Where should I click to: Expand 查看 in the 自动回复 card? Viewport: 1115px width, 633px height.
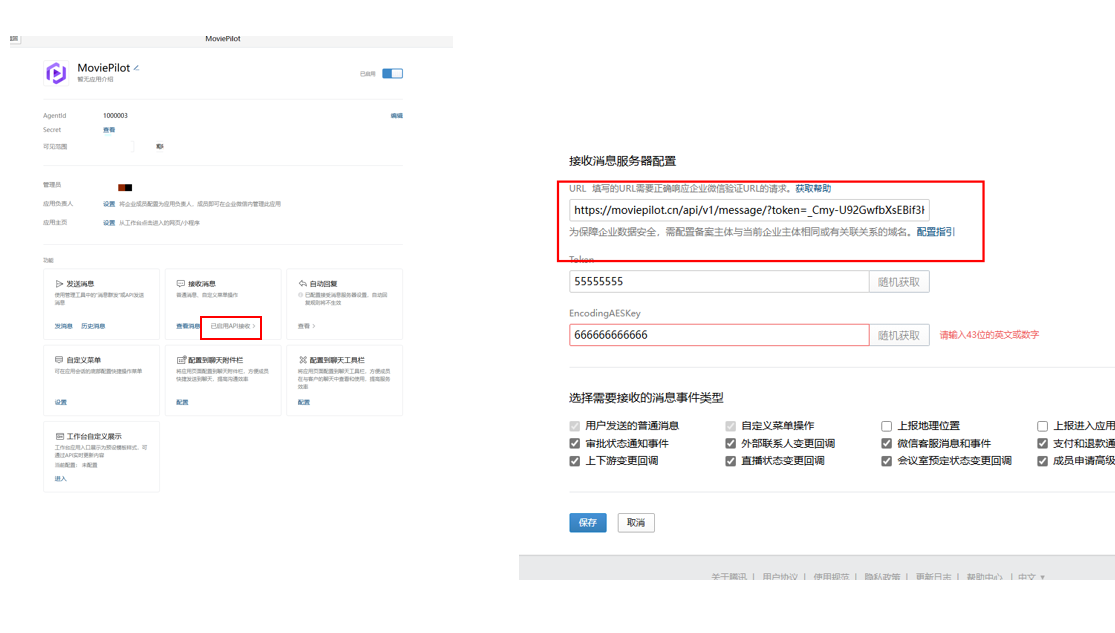pos(306,326)
